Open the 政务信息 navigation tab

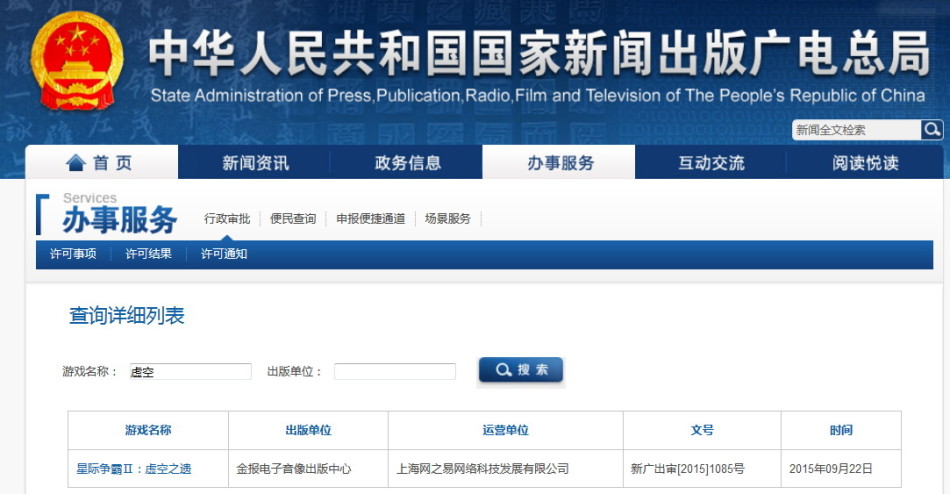(407, 163)
